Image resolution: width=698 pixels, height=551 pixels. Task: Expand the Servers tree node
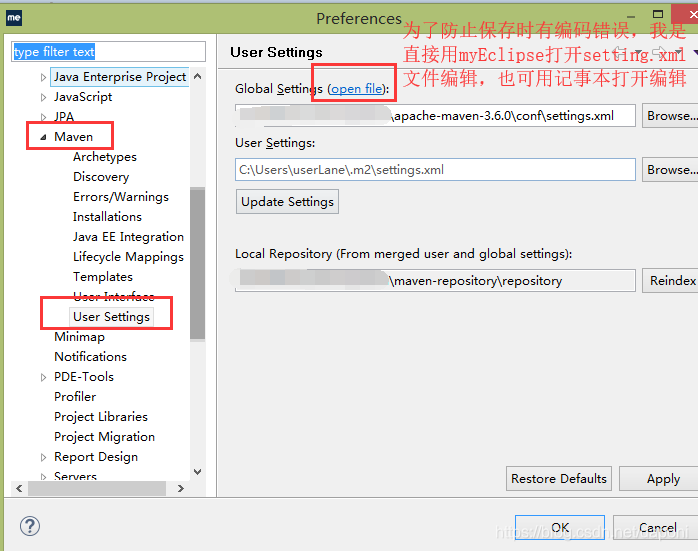43,477
